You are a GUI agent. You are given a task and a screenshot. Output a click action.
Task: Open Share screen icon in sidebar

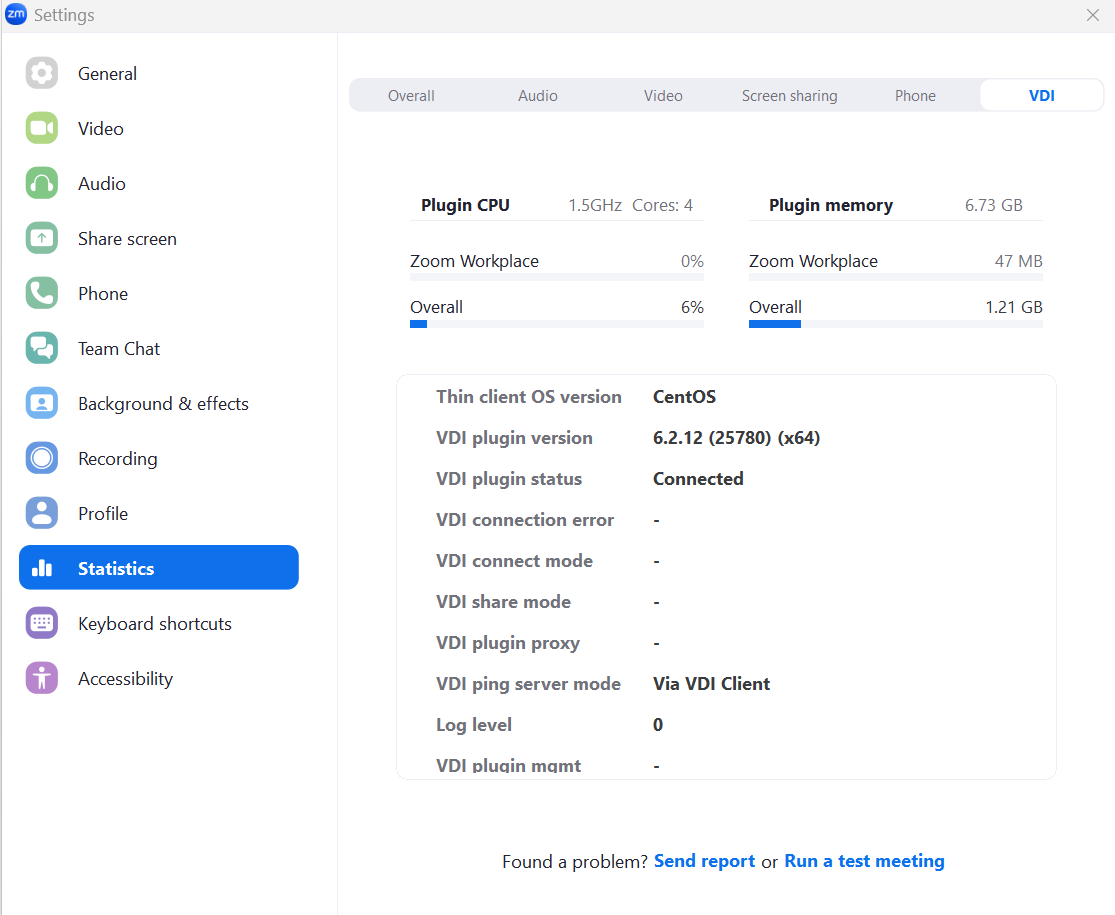[x=41, y=238]
